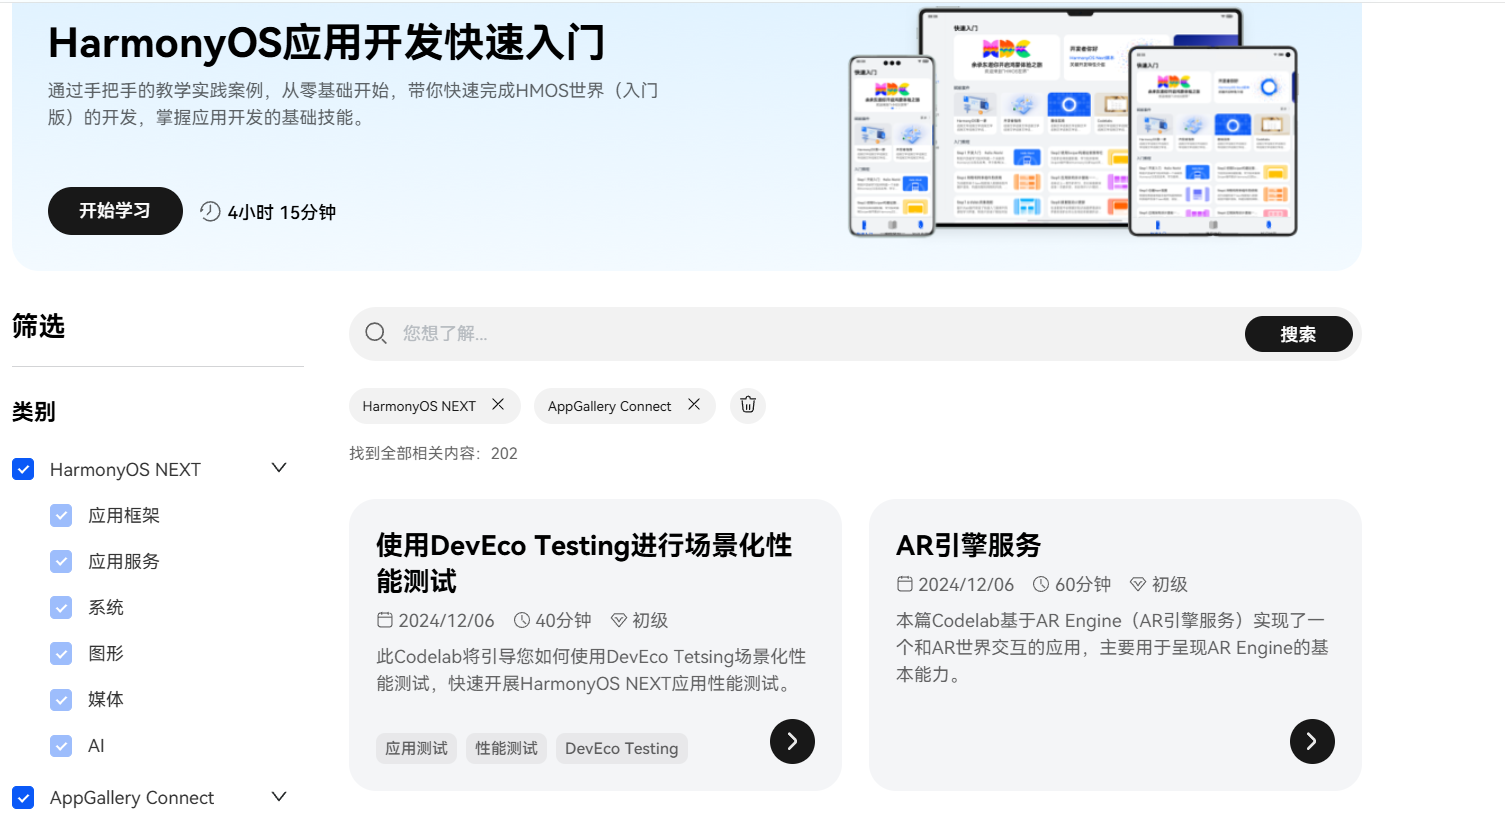
Task: Click the trash icon to clear all filters
Action: pyautogui.click(x=747, y=405)
